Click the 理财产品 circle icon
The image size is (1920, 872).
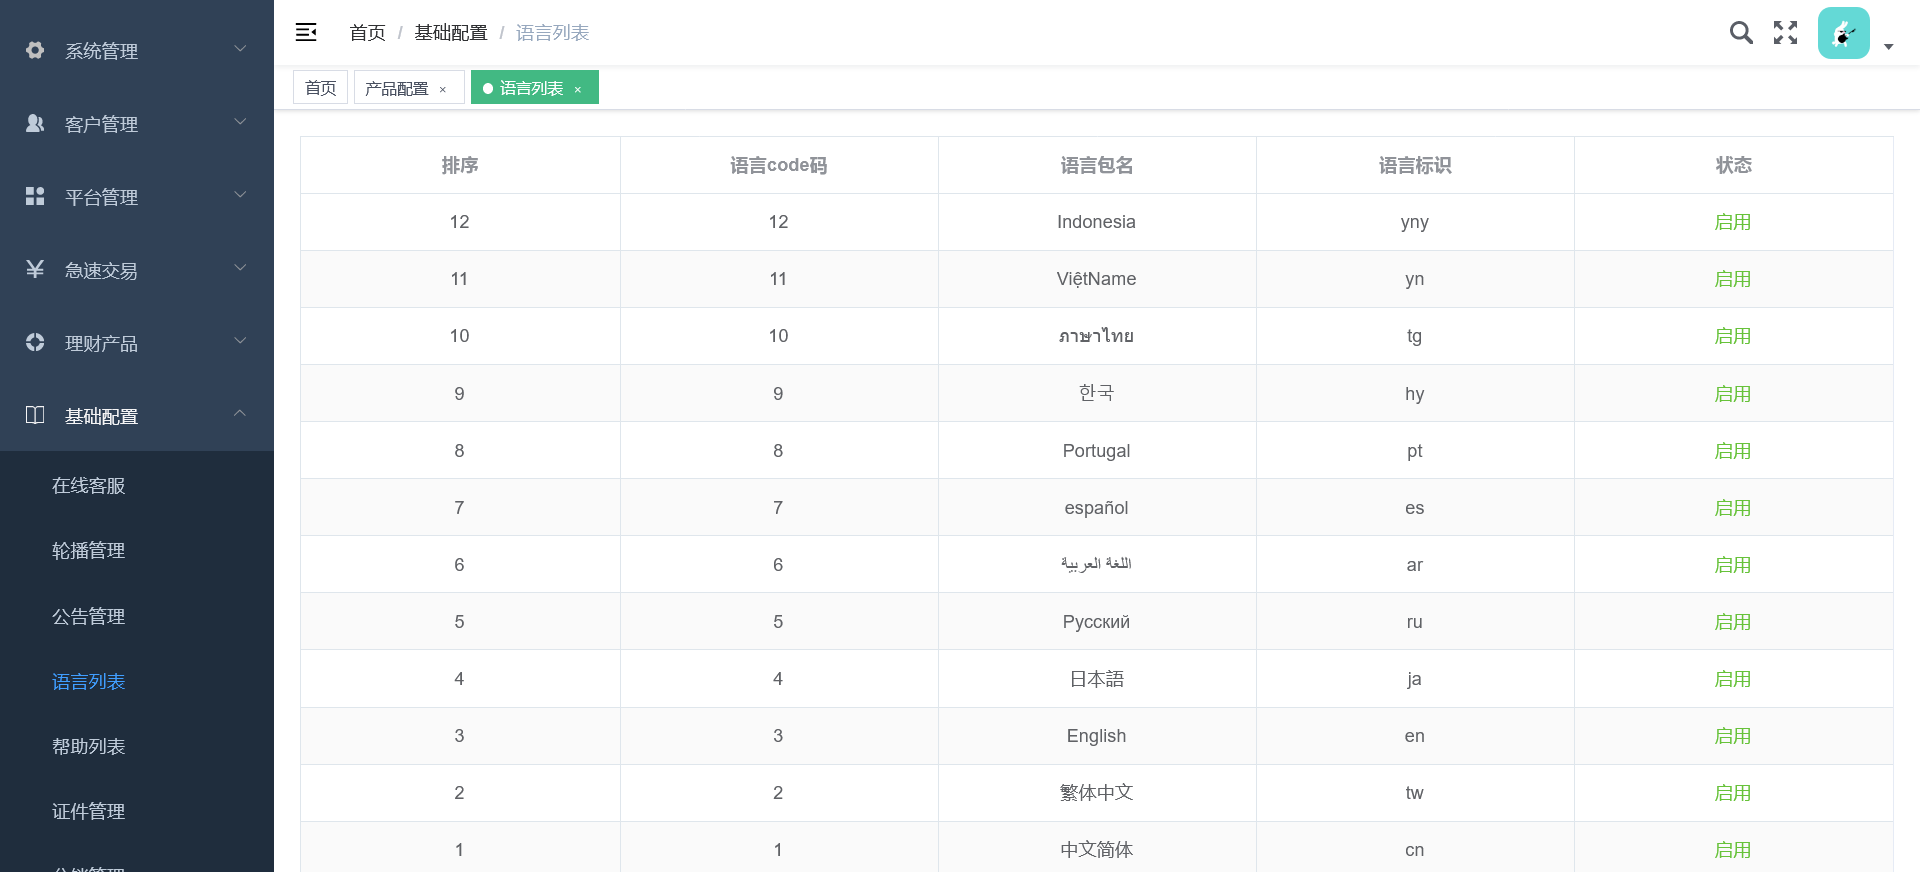coord(35,342)
